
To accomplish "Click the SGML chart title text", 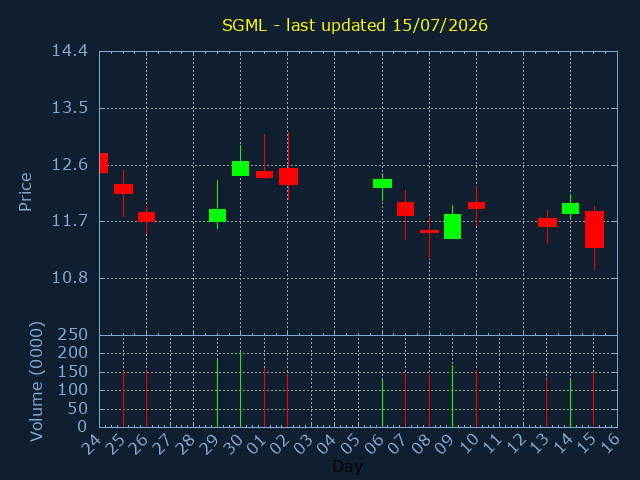I will tap(355, 25).
